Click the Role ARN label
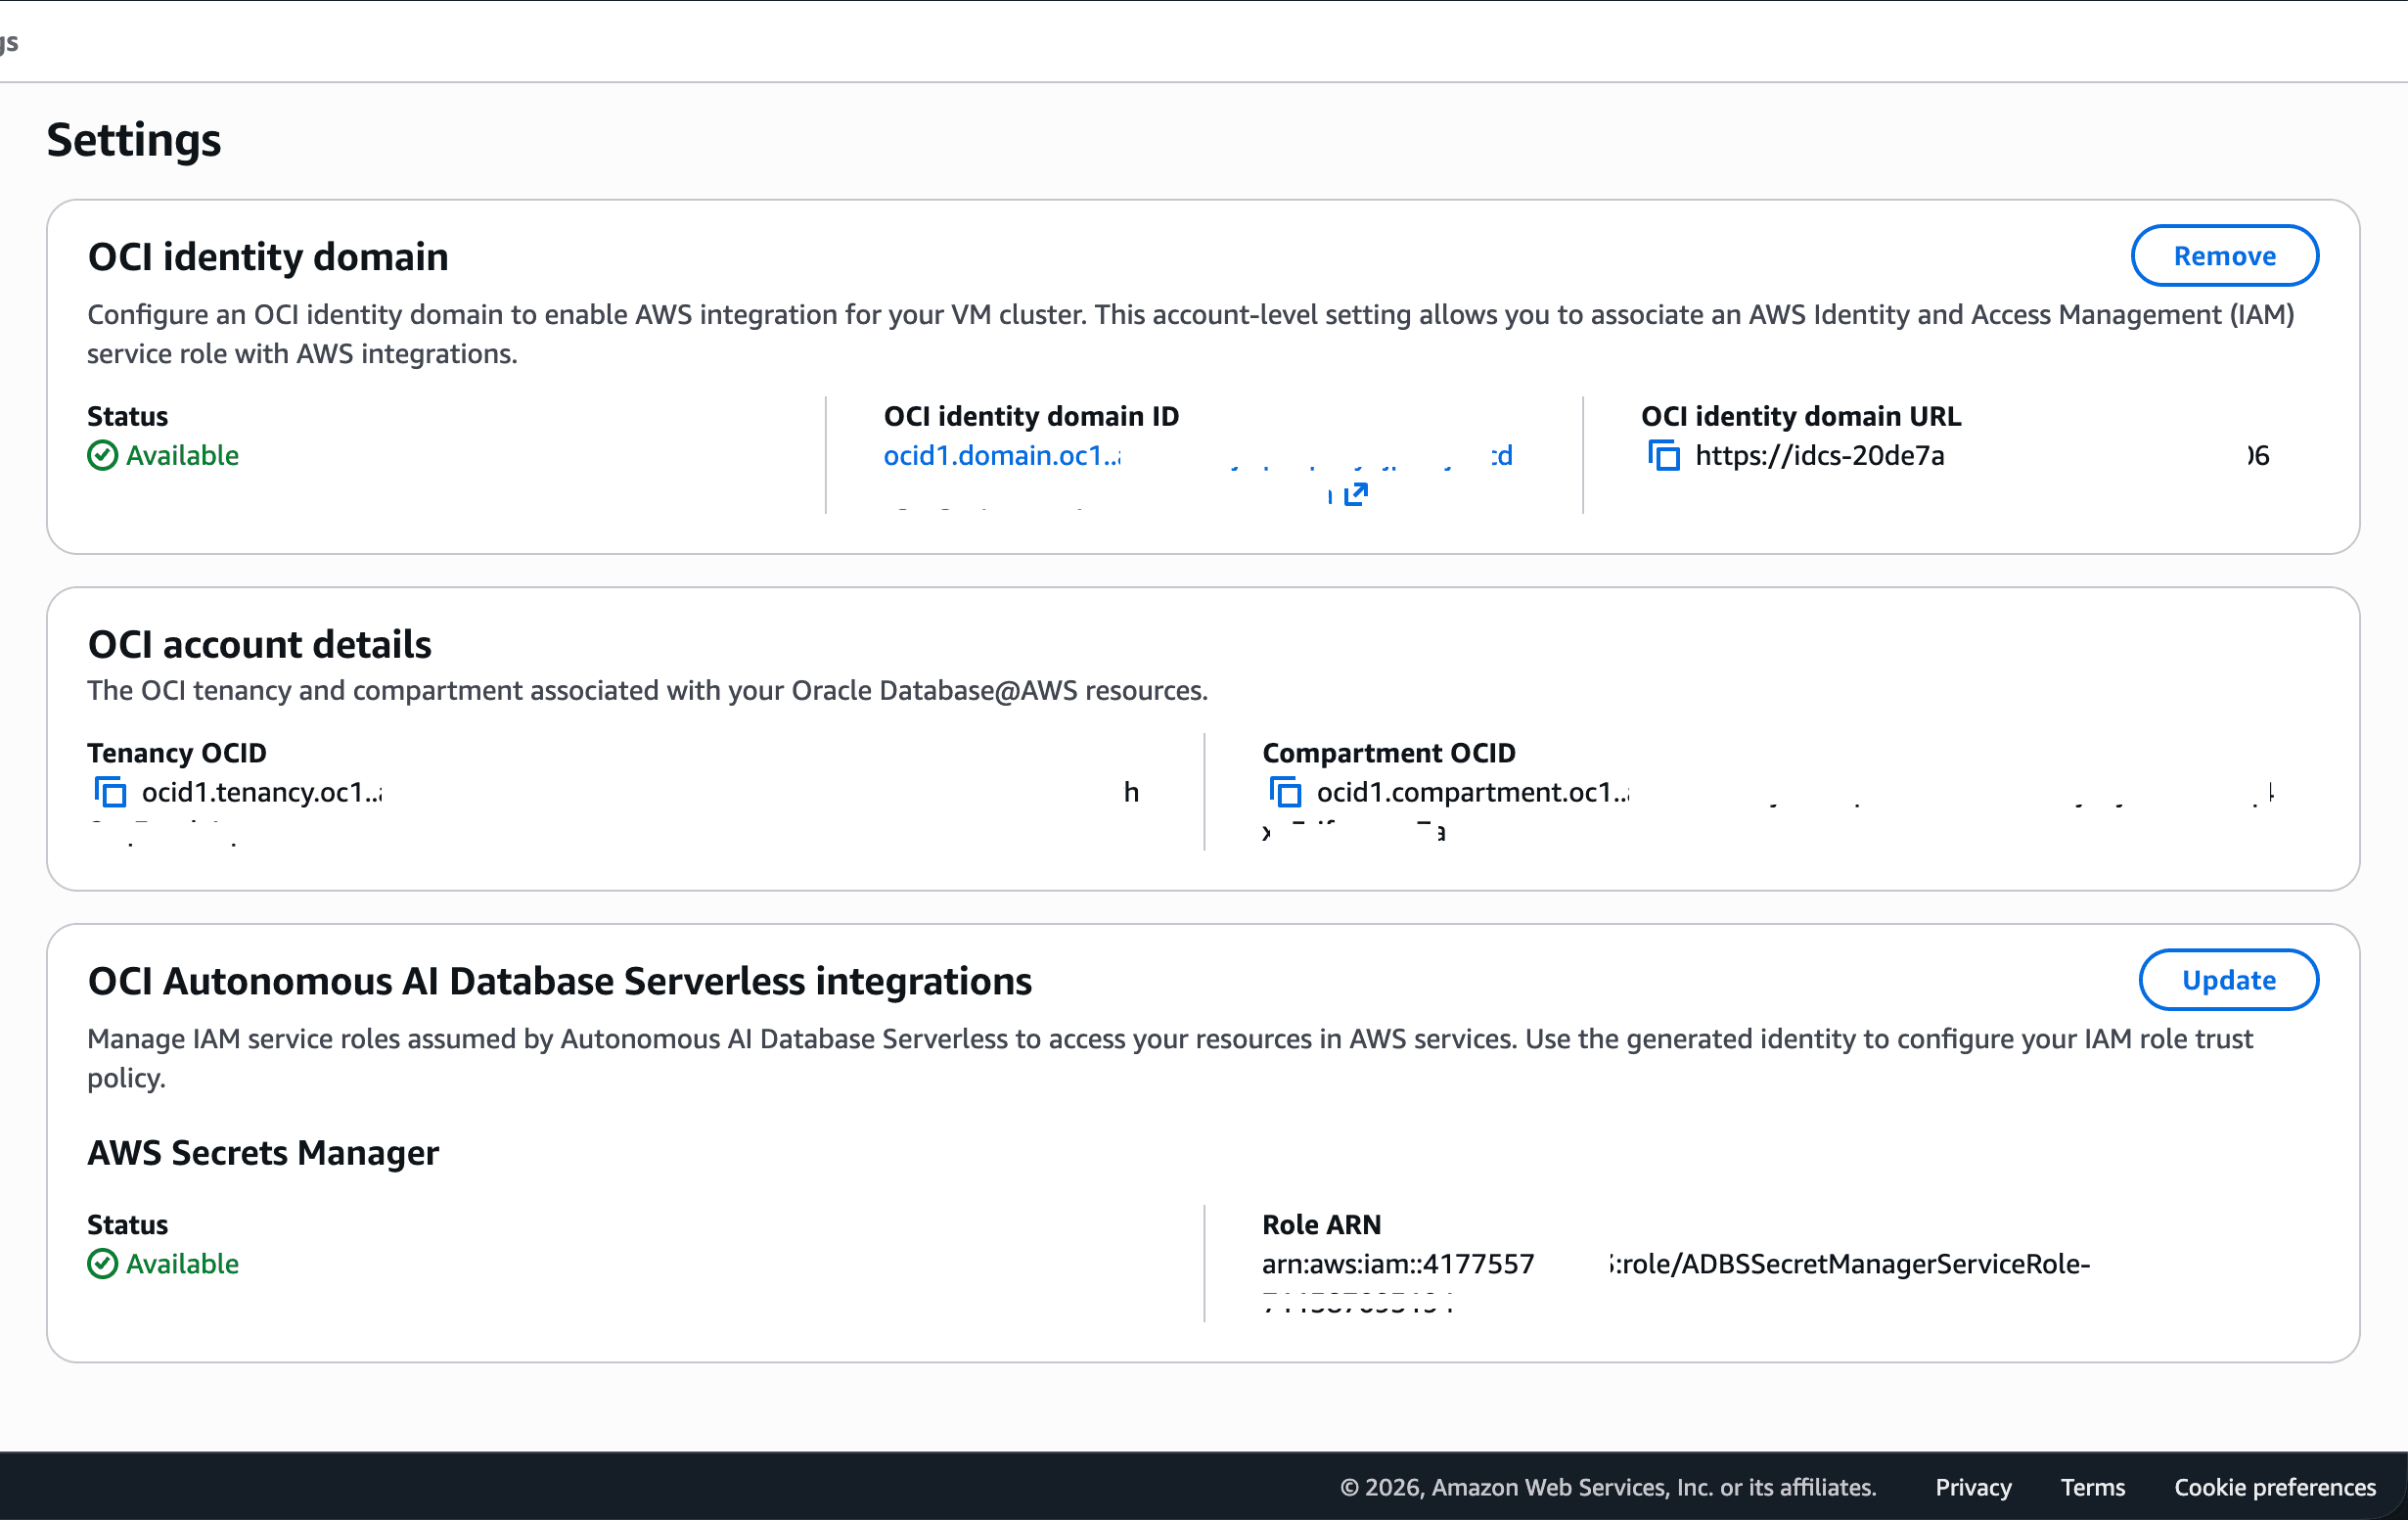 coord(1320,1225)
